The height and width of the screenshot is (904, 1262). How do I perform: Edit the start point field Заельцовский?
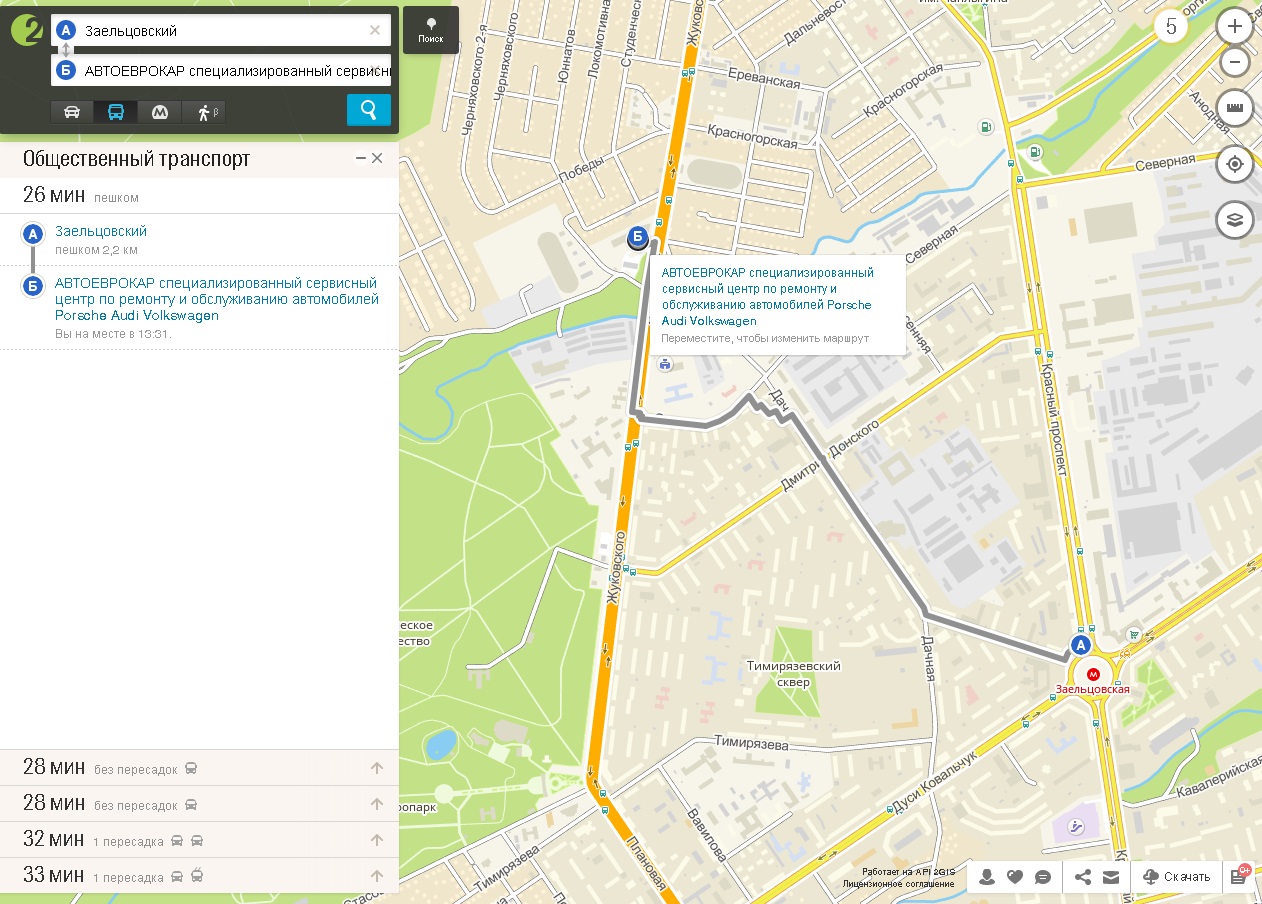220,30
